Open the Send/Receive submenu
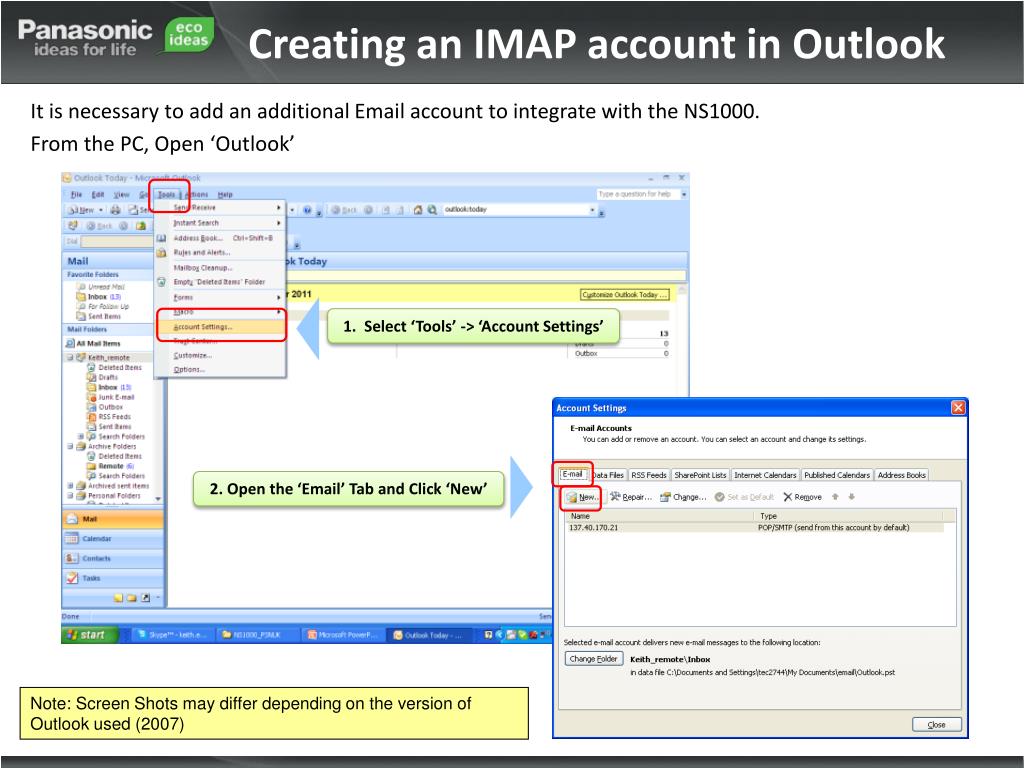 [x=220, y=208]
